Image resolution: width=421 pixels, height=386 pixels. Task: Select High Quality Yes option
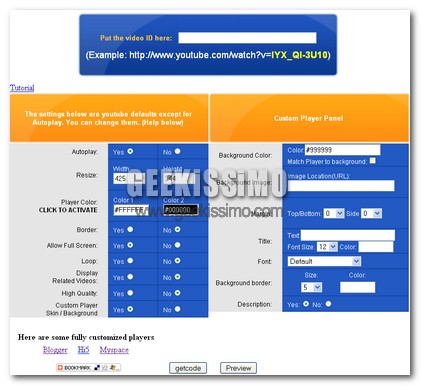click(130, 293)
